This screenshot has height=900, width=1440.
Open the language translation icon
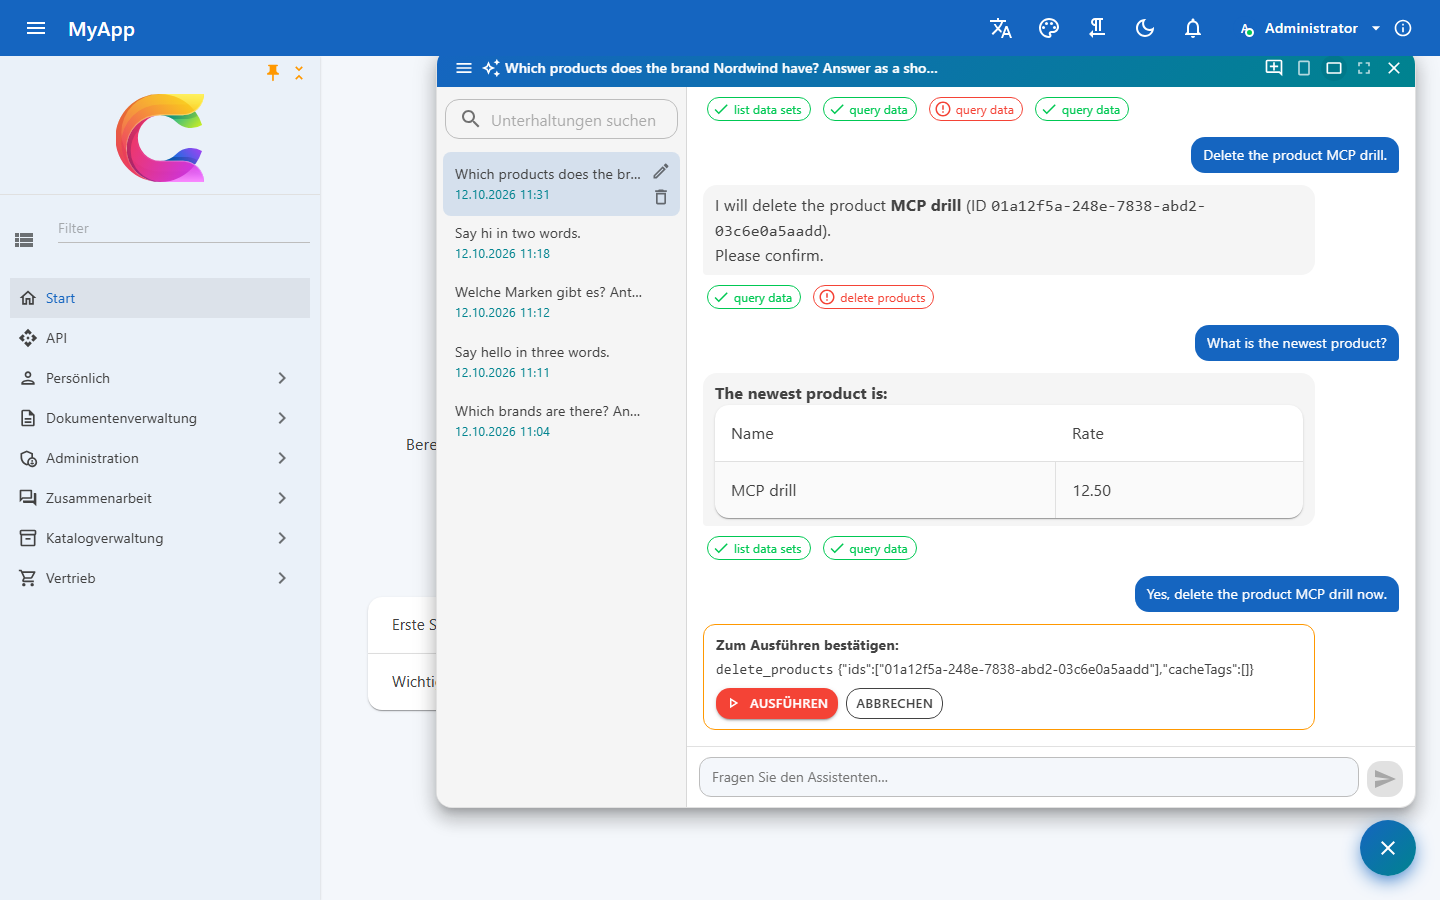(x=1001, y=28)
